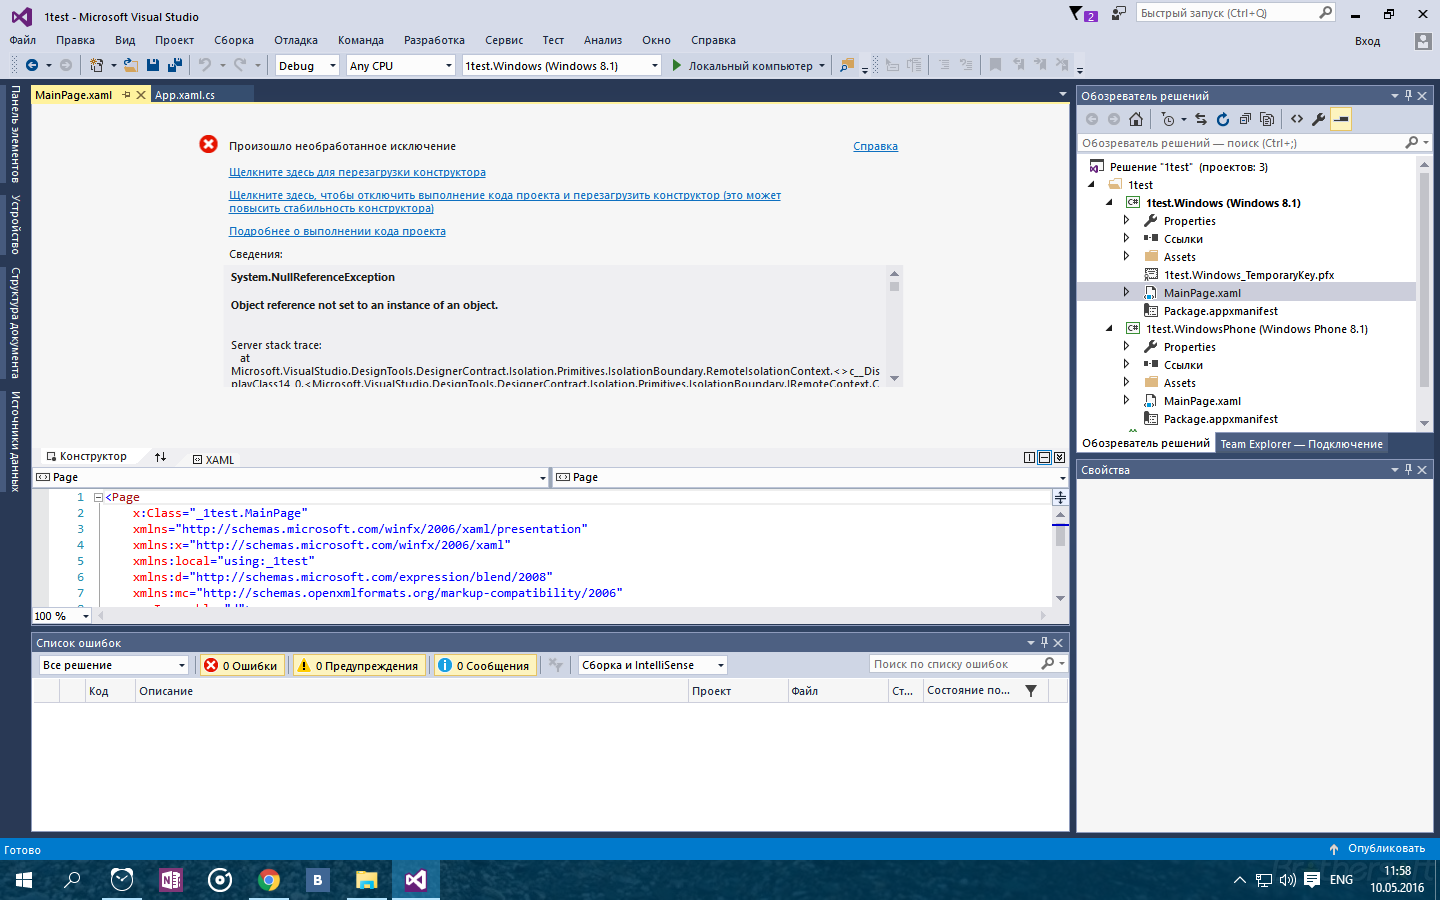Open the Отладка menu

click(296, 40)
